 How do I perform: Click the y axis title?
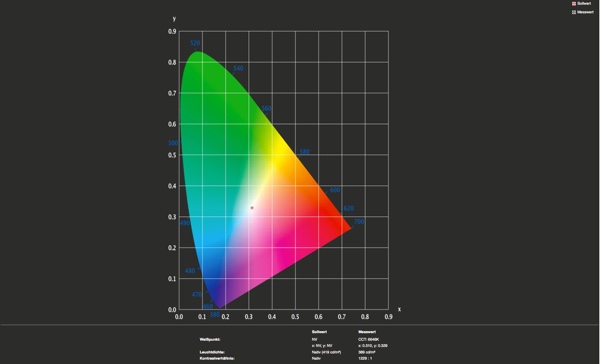click(174, 18)
